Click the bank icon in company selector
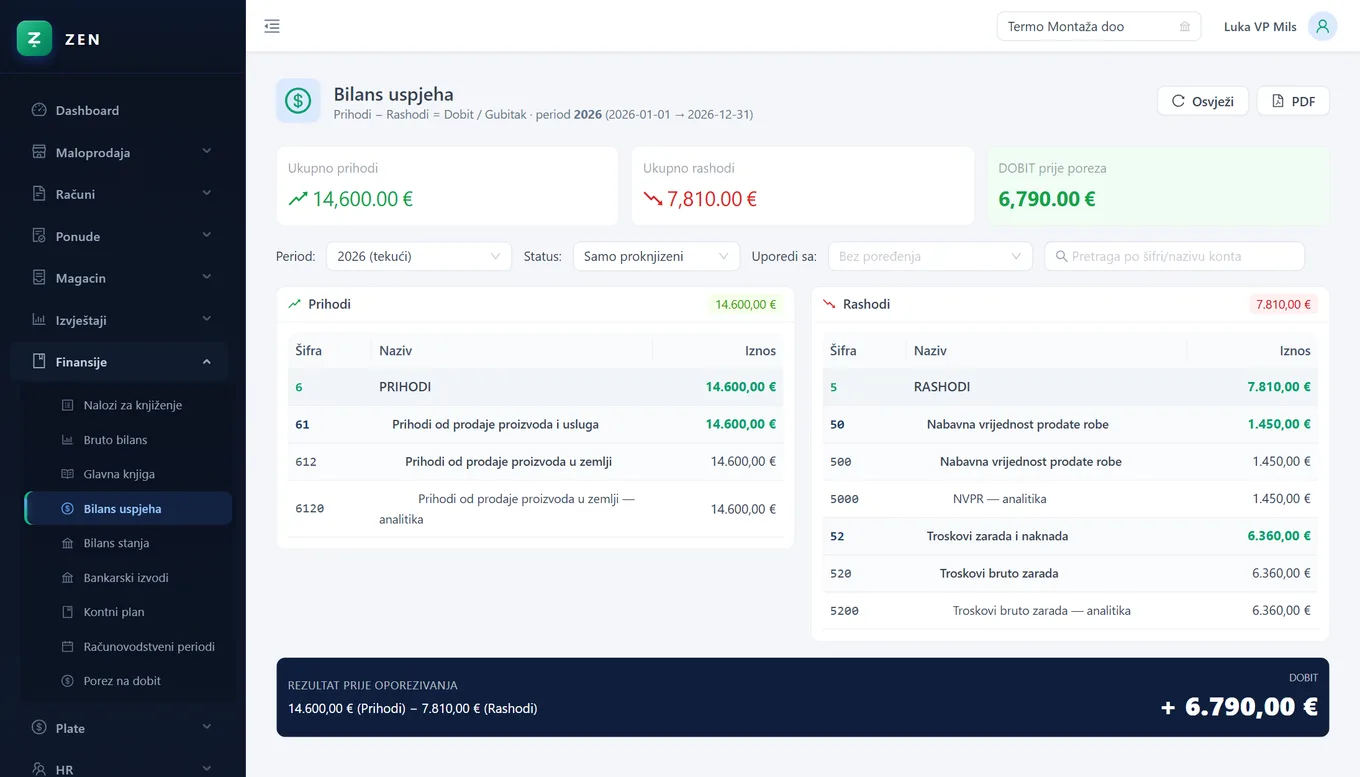Viewport: 1360px width, 777px height. pos(1185,27)
